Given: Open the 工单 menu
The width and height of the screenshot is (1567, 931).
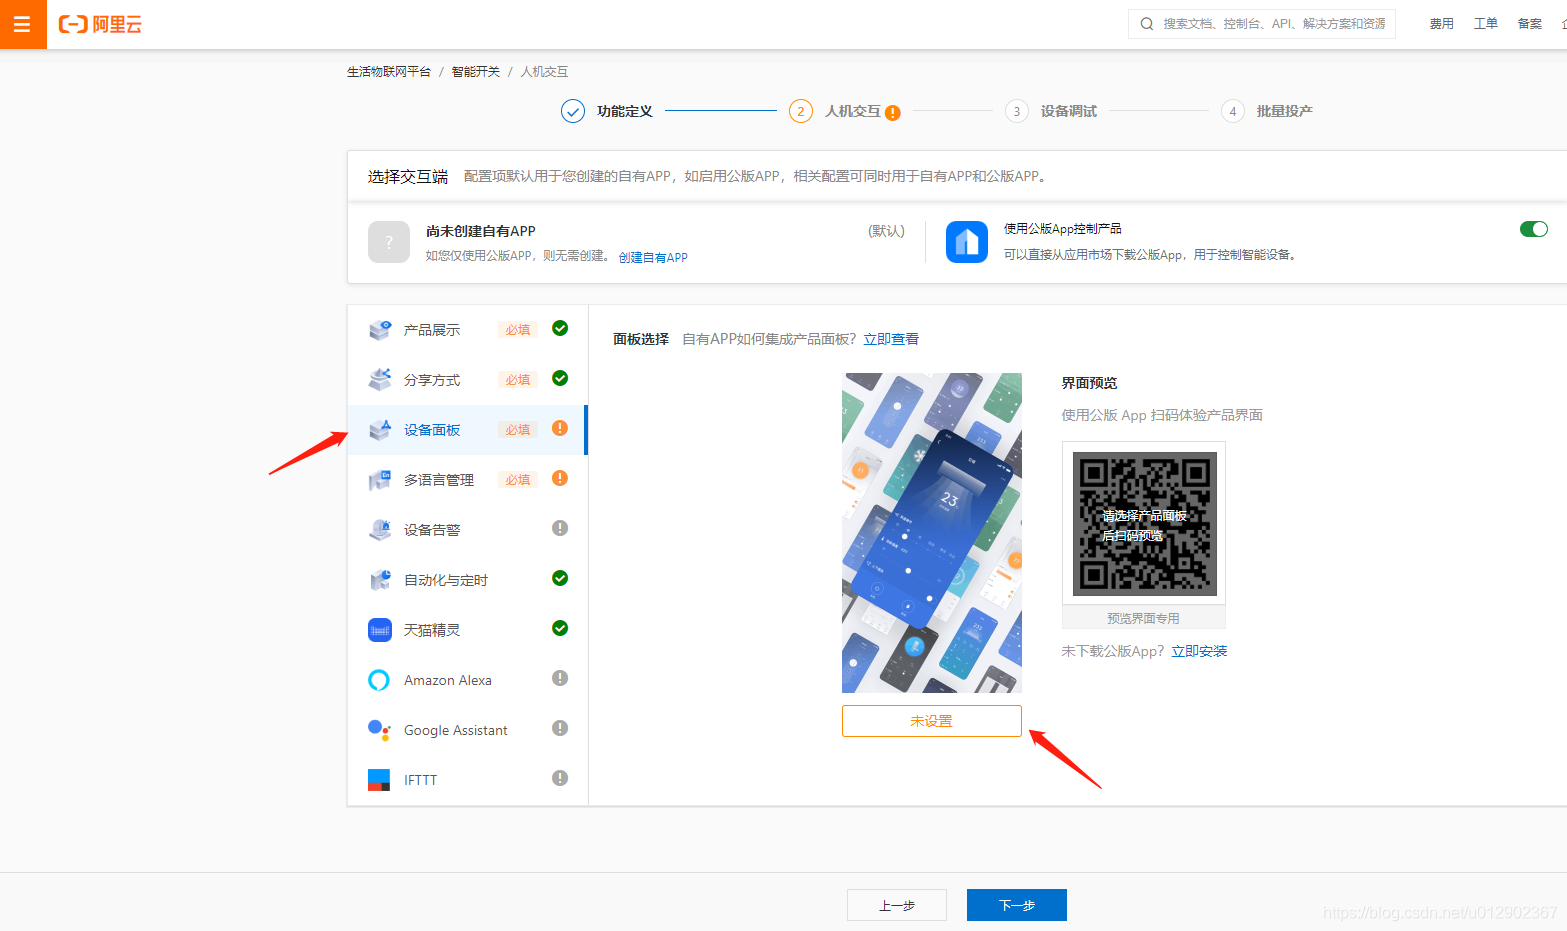Looking at the screenshot, I should coord(1485,24).
